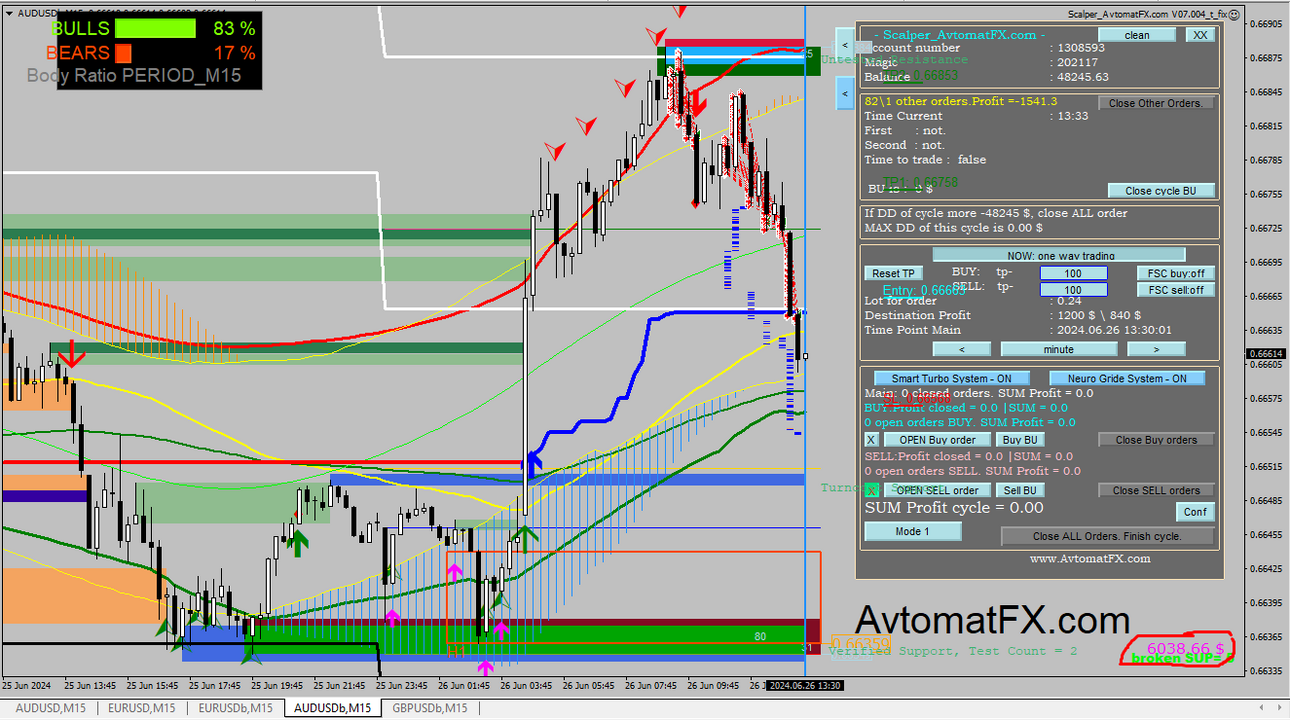
Task: Click 'Verified Support, Test Count = 2' label
Action: pyautogui.click(x=953, y=651)
